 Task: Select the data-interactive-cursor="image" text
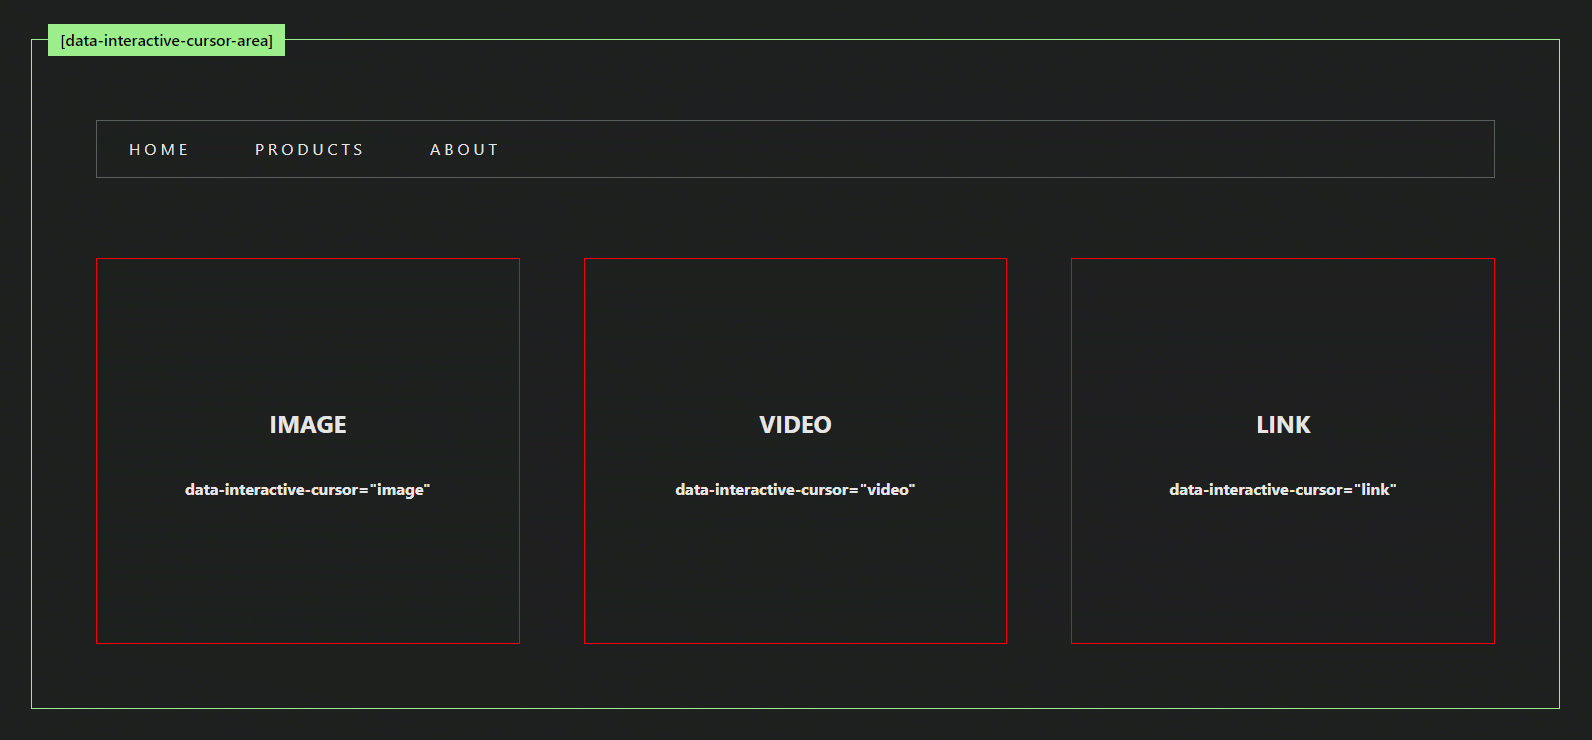[307, 490]
